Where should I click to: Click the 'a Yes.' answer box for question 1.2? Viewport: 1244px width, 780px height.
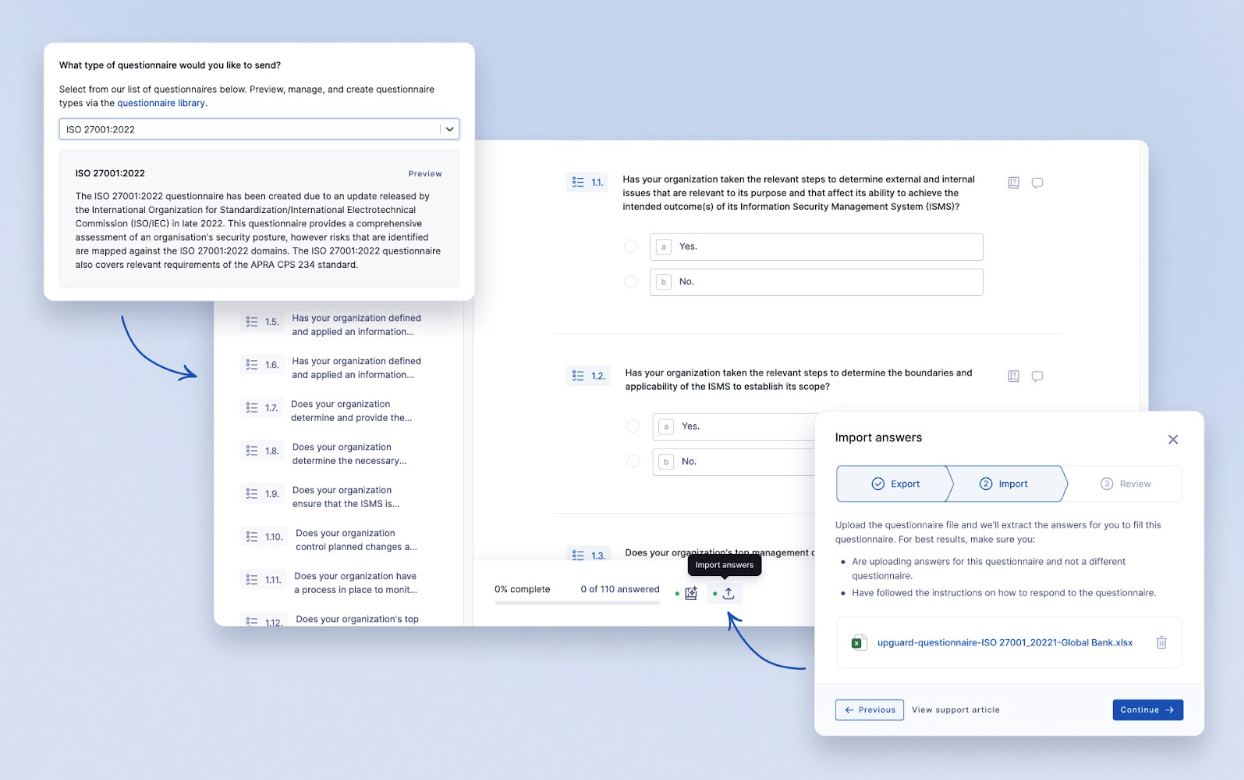(x=735, y=427)
